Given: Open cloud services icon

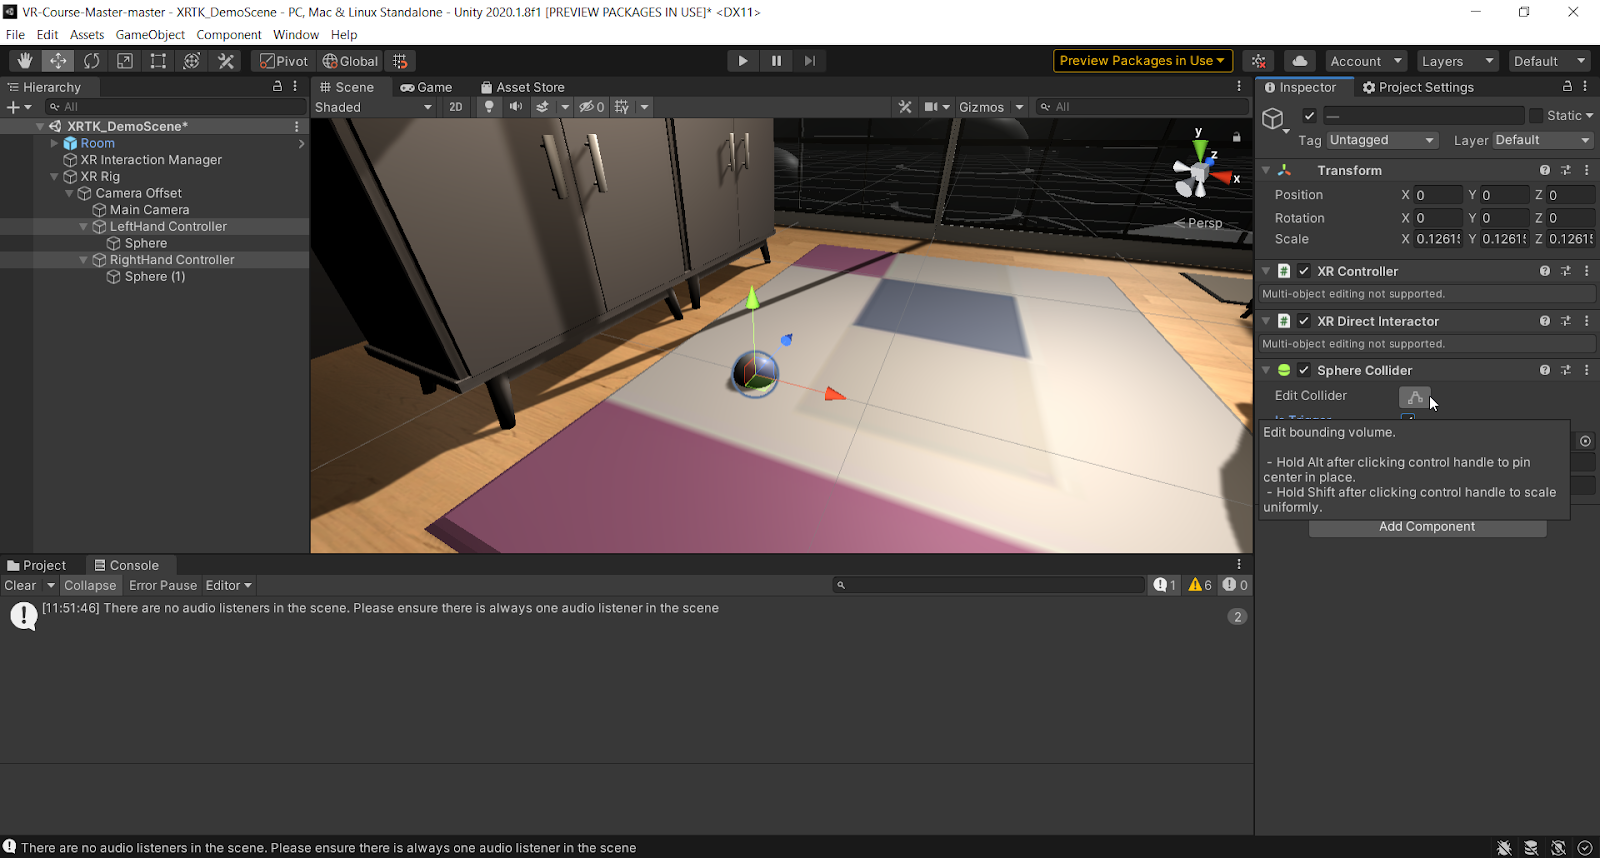Looking at the screenshot, I should pos(1299,61).
